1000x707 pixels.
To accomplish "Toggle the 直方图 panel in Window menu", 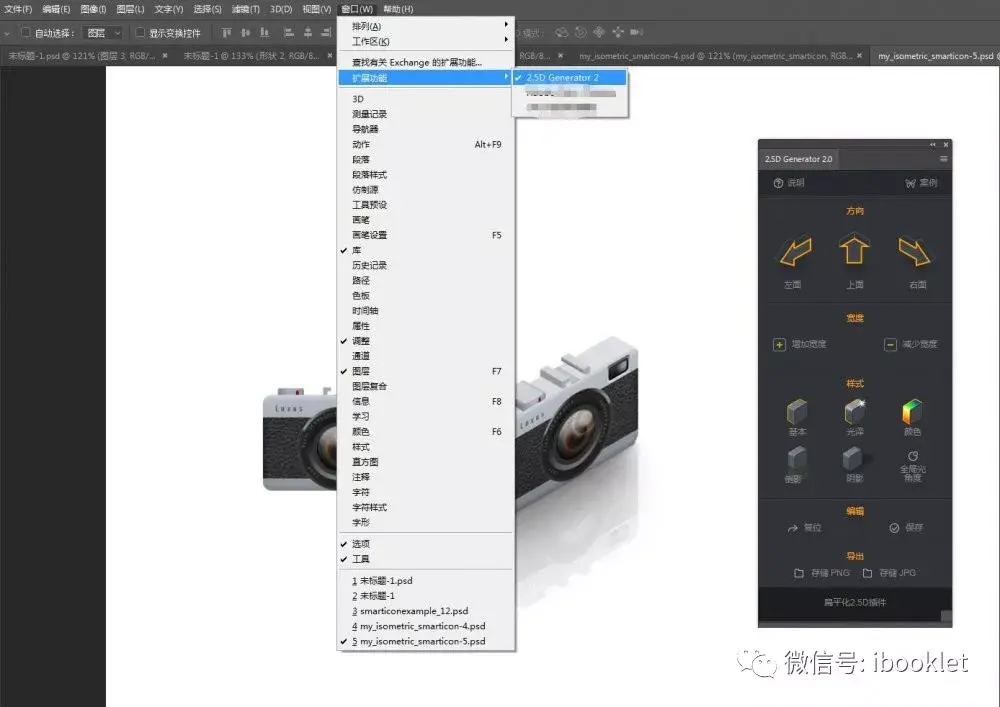I will coord(363,462).
